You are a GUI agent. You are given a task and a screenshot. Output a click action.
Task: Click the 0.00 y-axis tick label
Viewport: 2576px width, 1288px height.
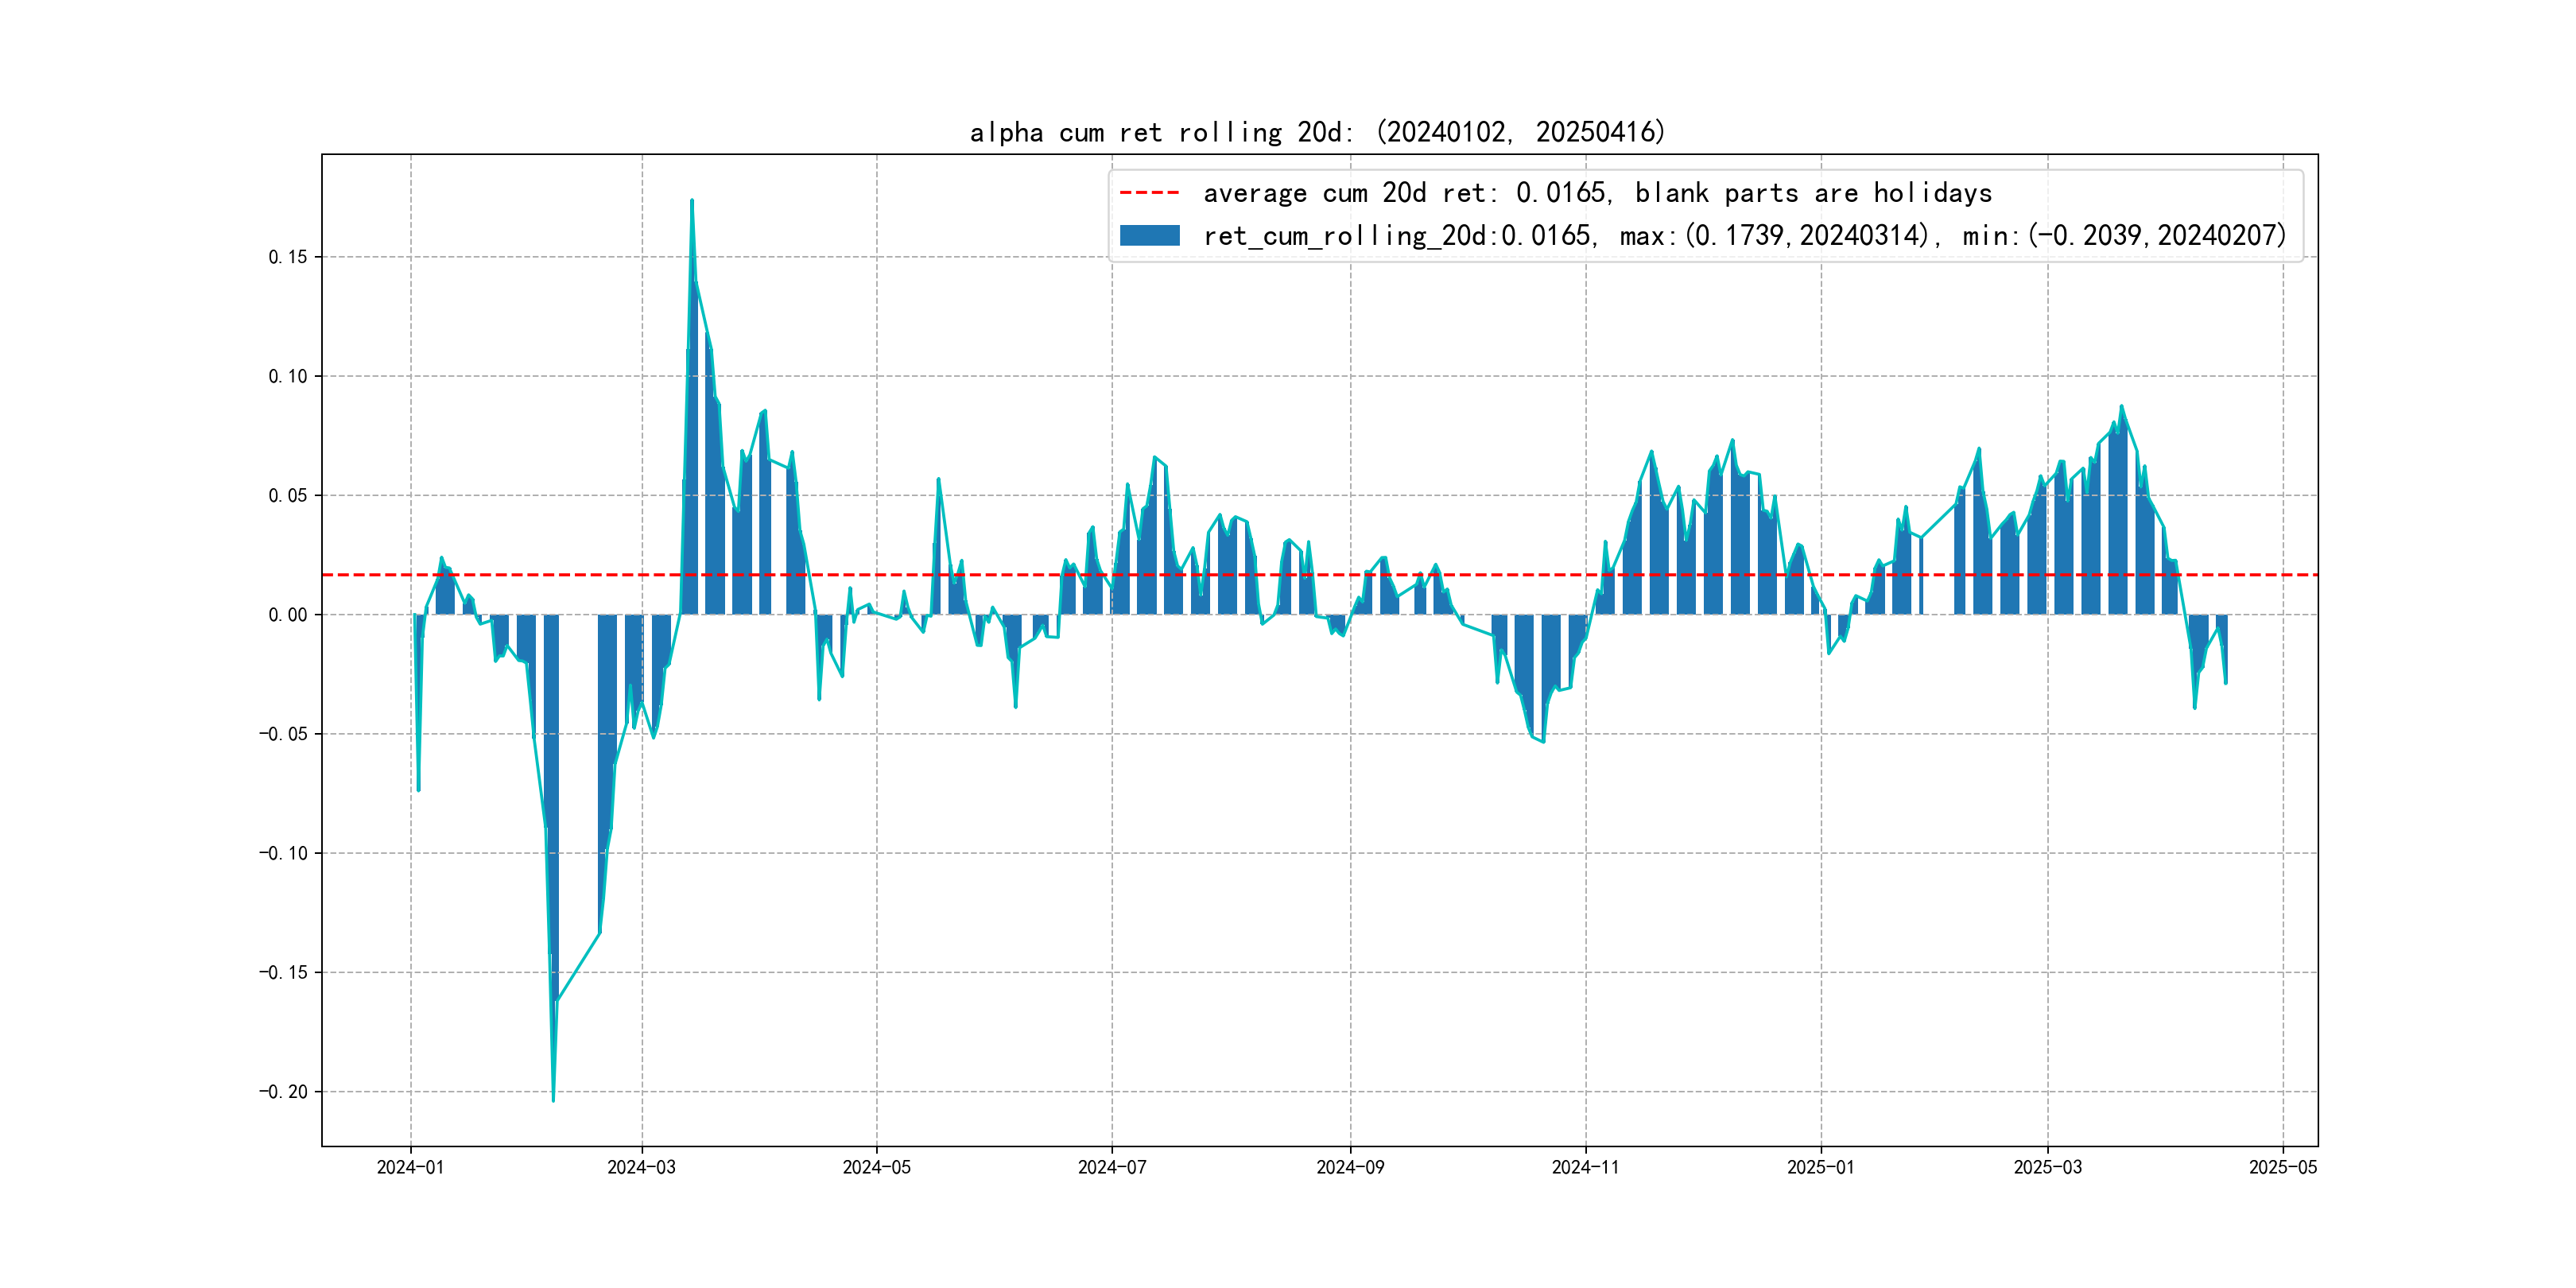click(288, 615)
